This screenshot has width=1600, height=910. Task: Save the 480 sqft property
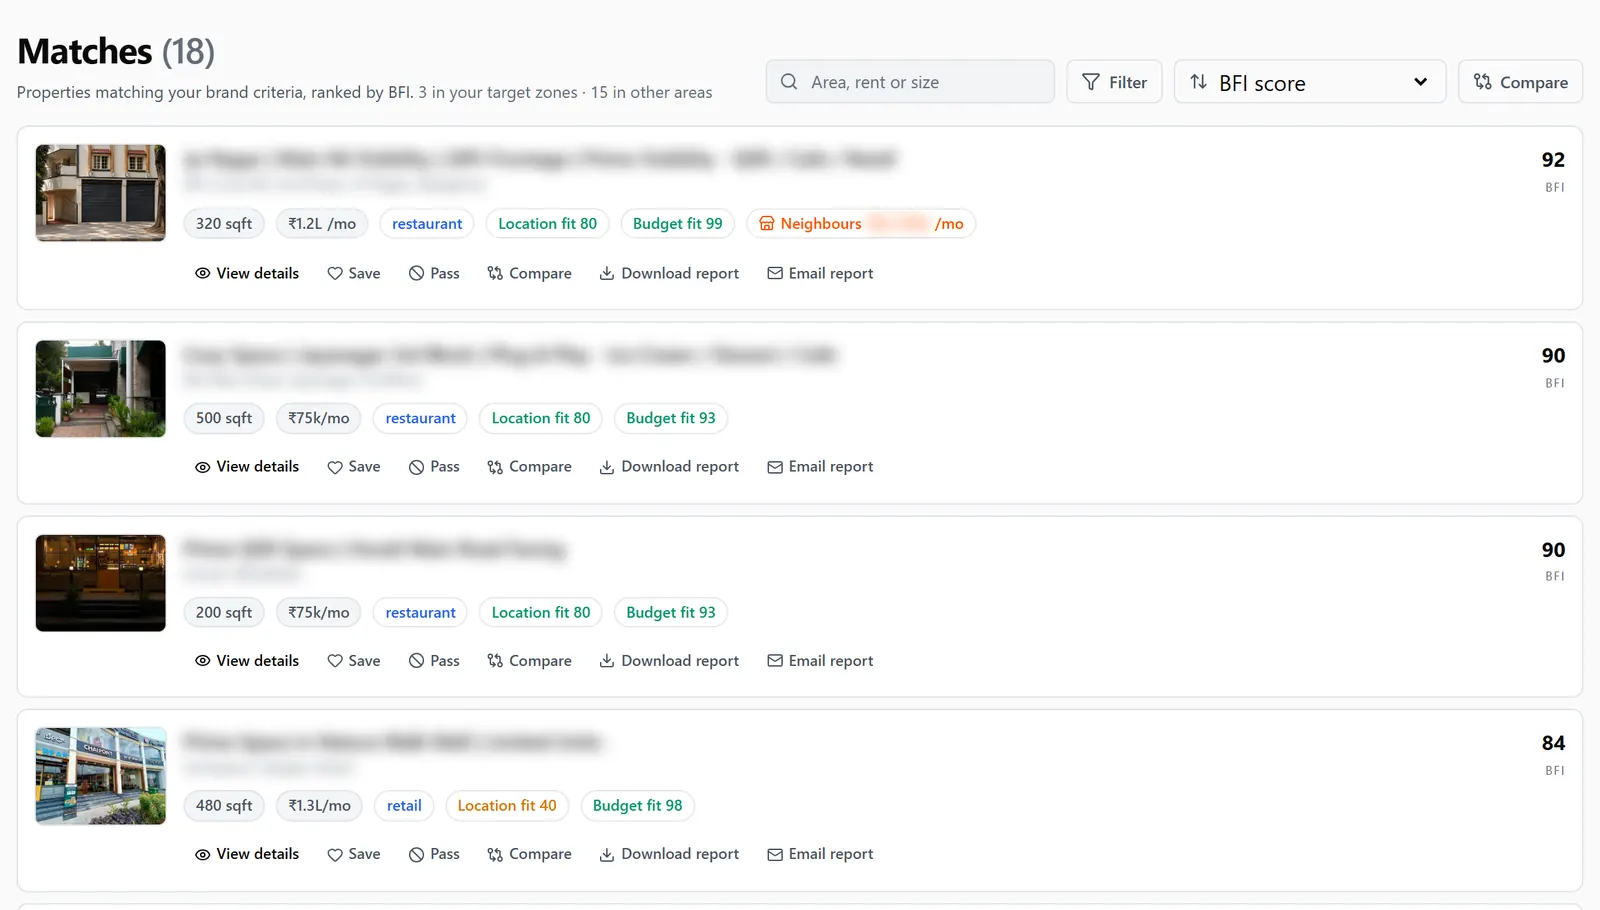coord(354,854)
